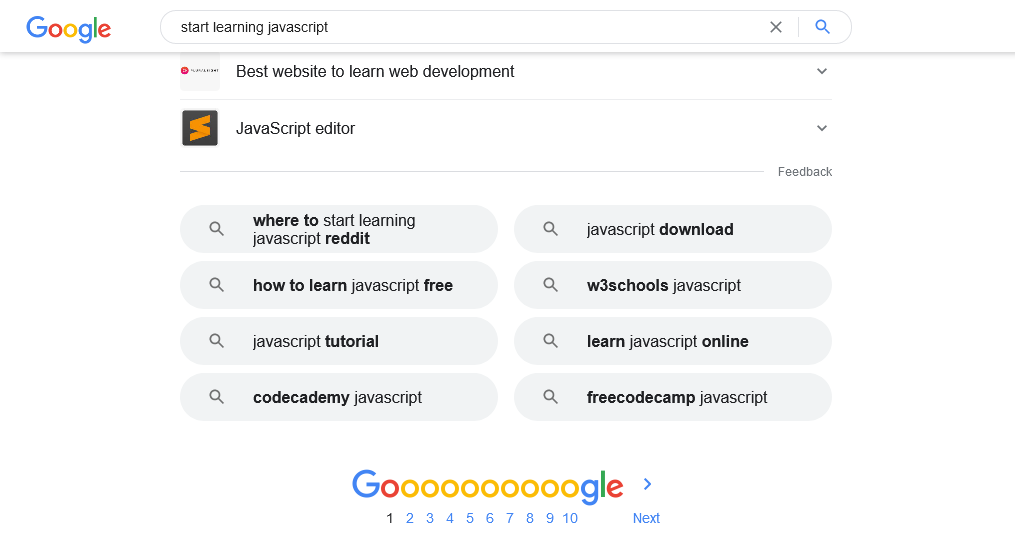1015x544 pixels.
Task: Clear the search box with X icon
Action: pyautogui.click(x=775, y=27)
